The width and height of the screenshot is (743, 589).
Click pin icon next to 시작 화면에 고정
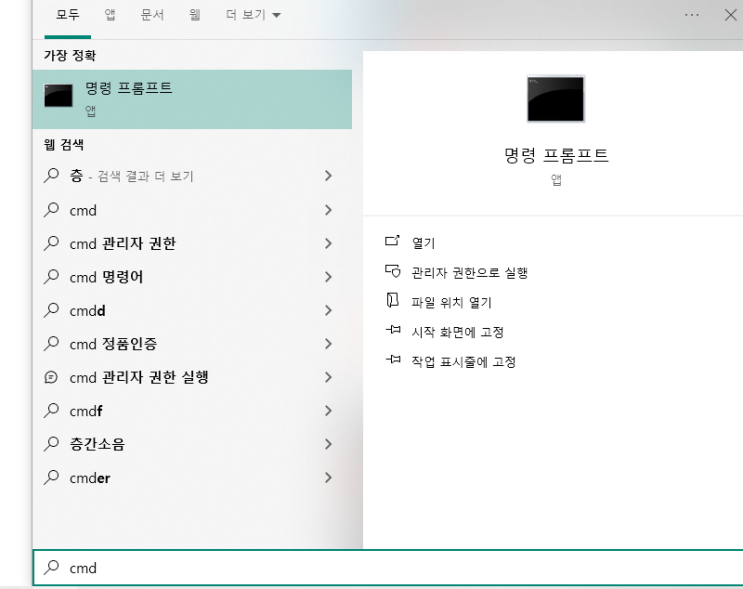point(393,329)
